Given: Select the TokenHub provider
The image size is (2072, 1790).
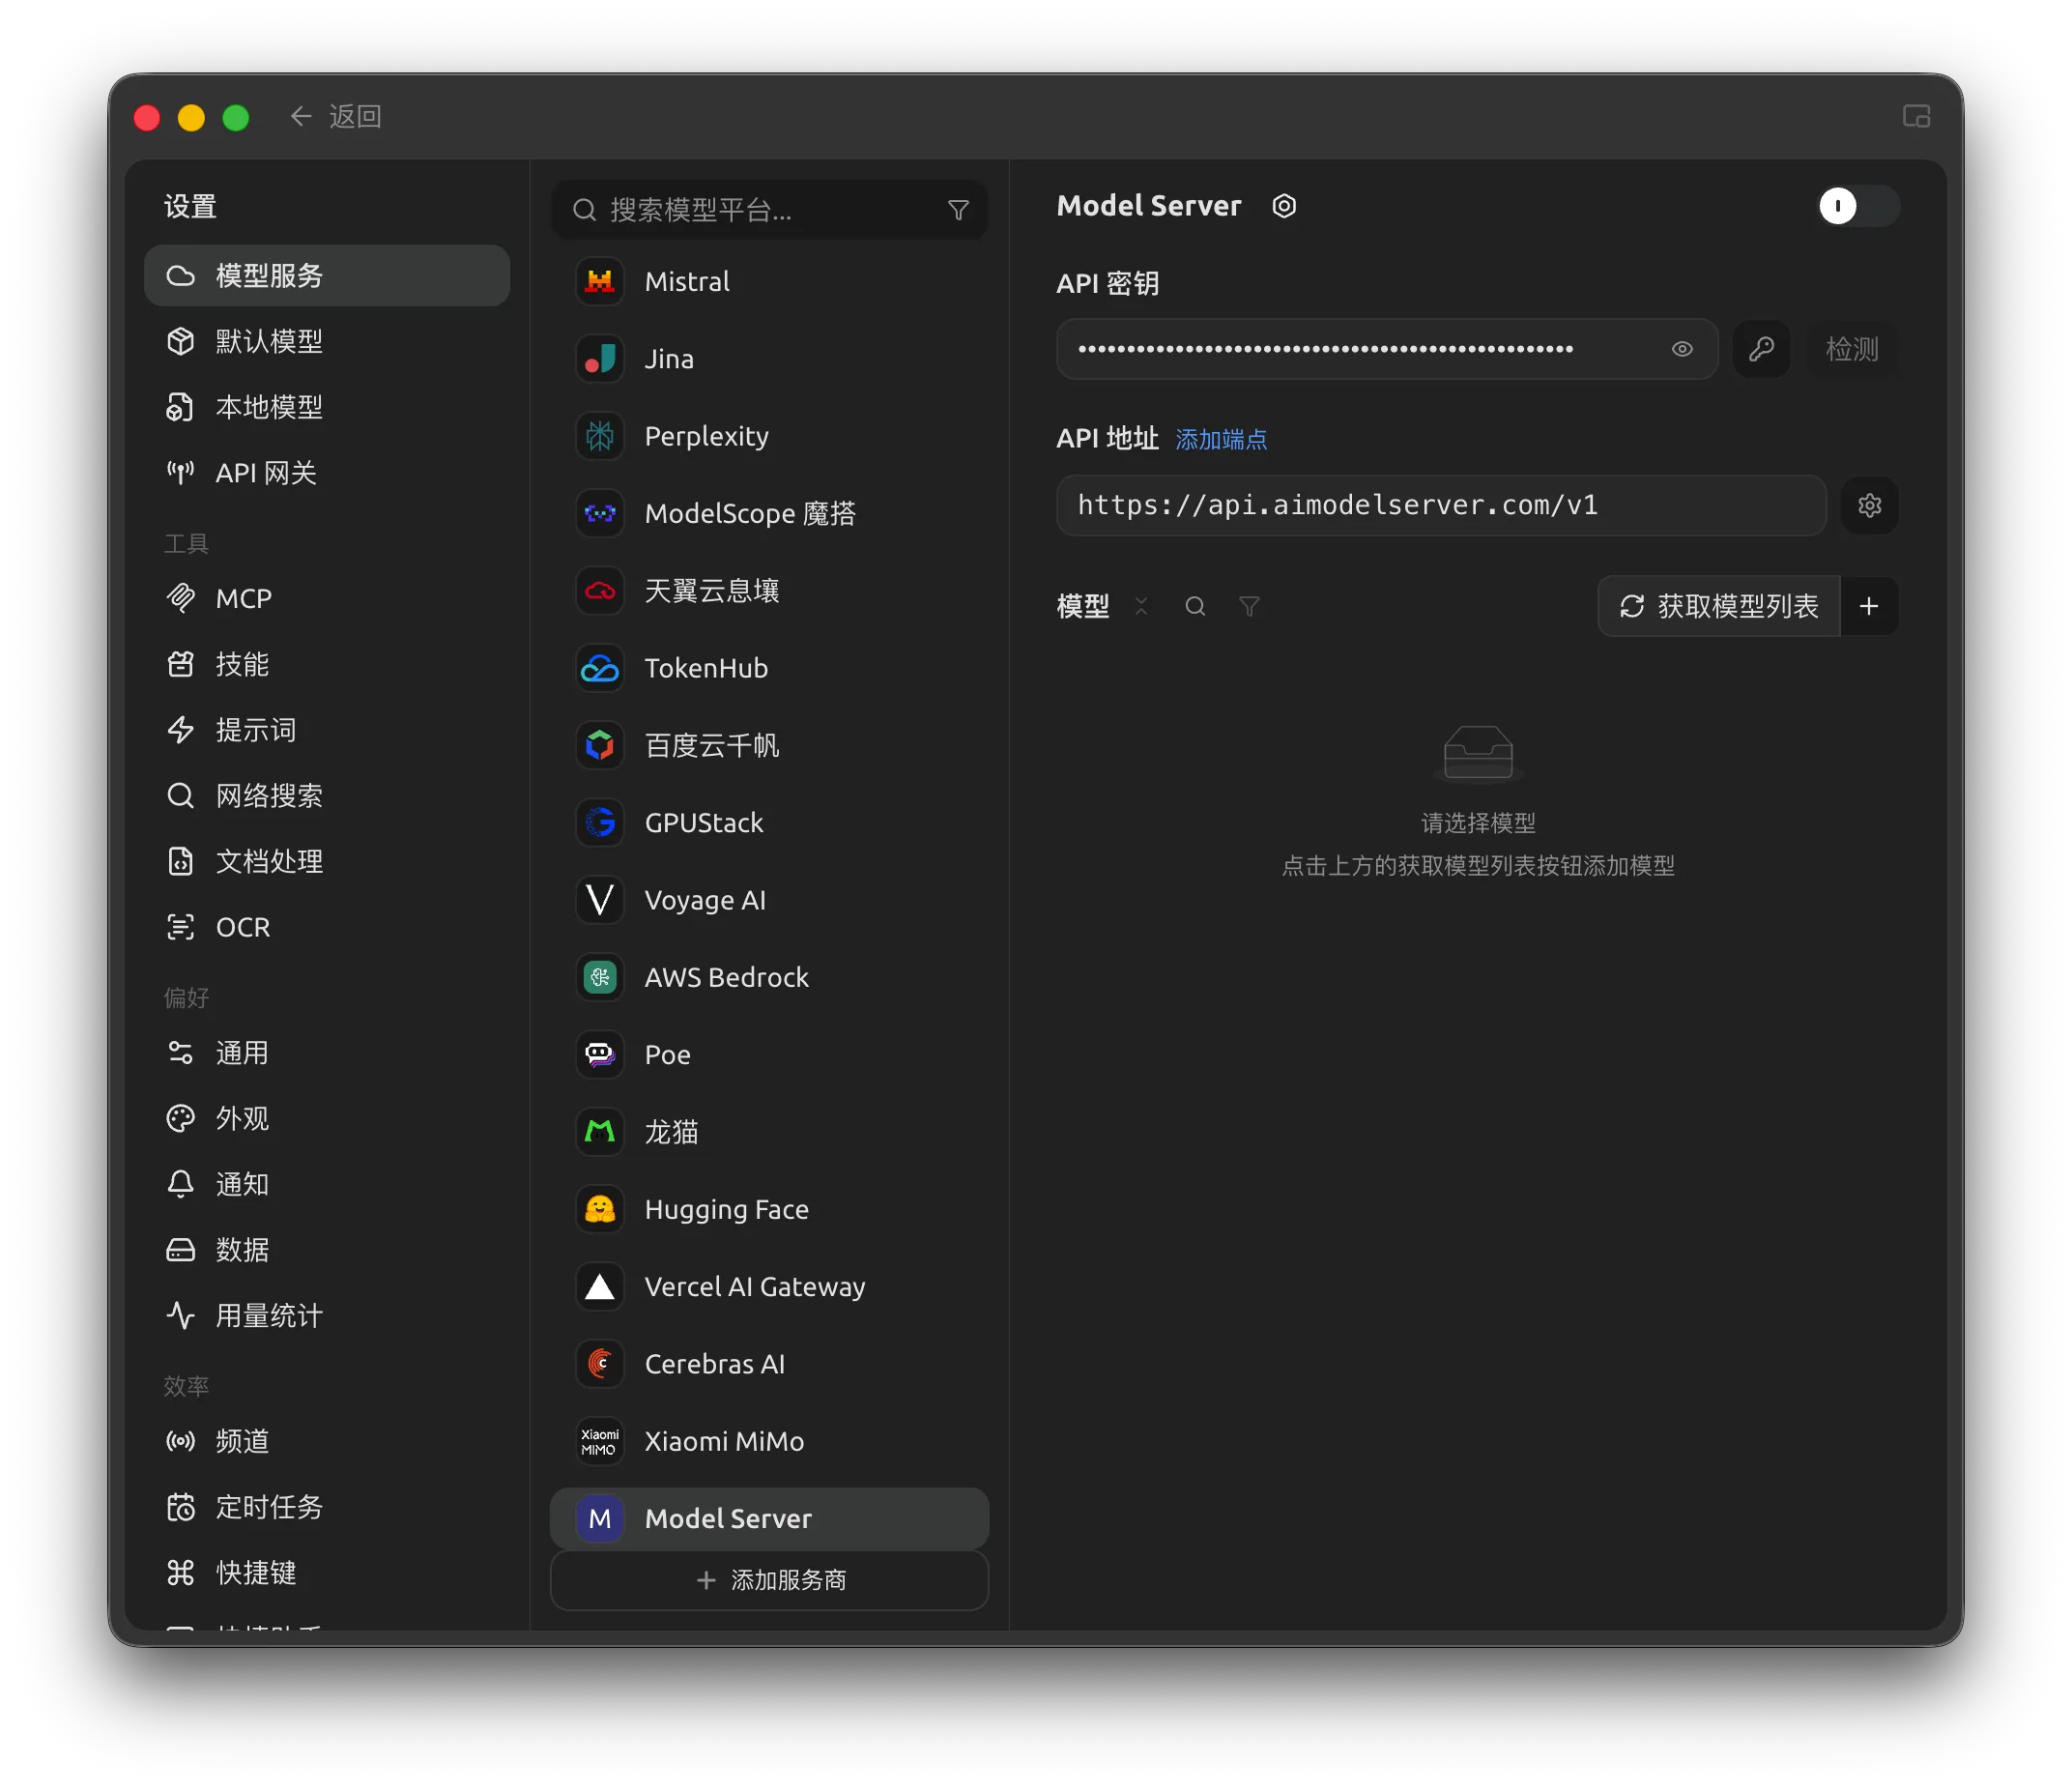Looking at the screenshot, I should [x=769, y=668].
